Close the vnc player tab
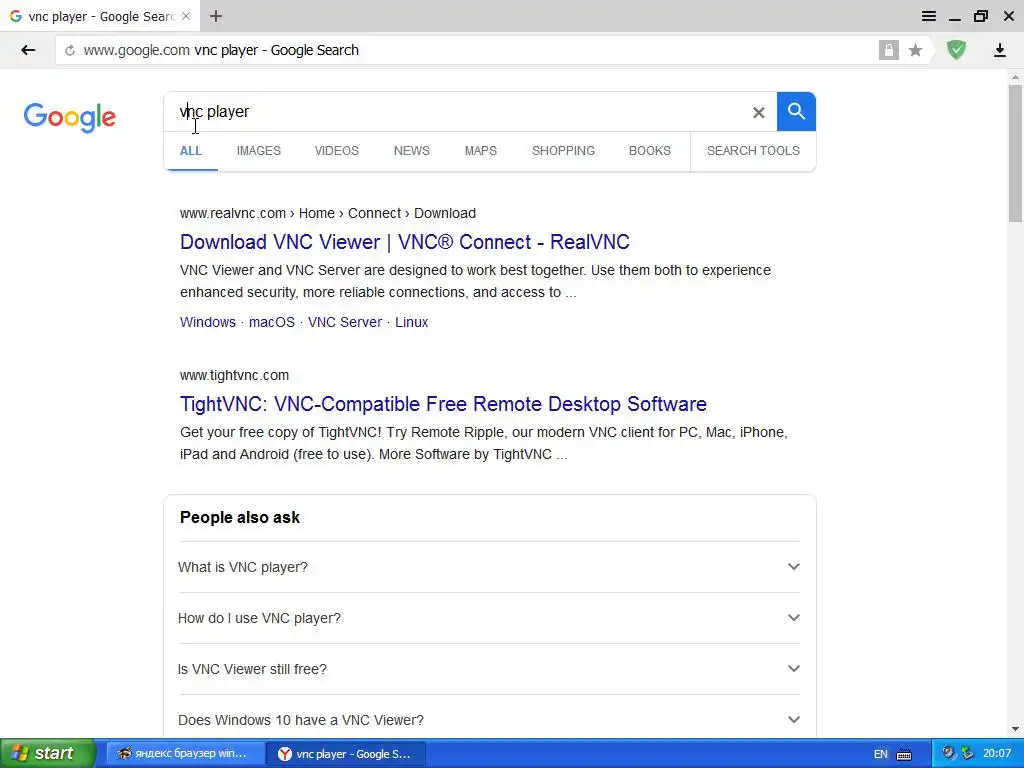The height and width of the screenshot is (768, 1024). click(186, 16)
